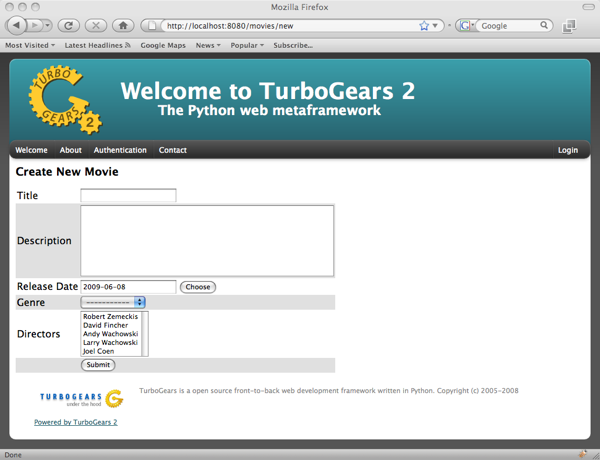Image resolution: width=600 pixels, height=460 pixels.
Task: Open the Contact navigation tab
Action: point(173,150)
